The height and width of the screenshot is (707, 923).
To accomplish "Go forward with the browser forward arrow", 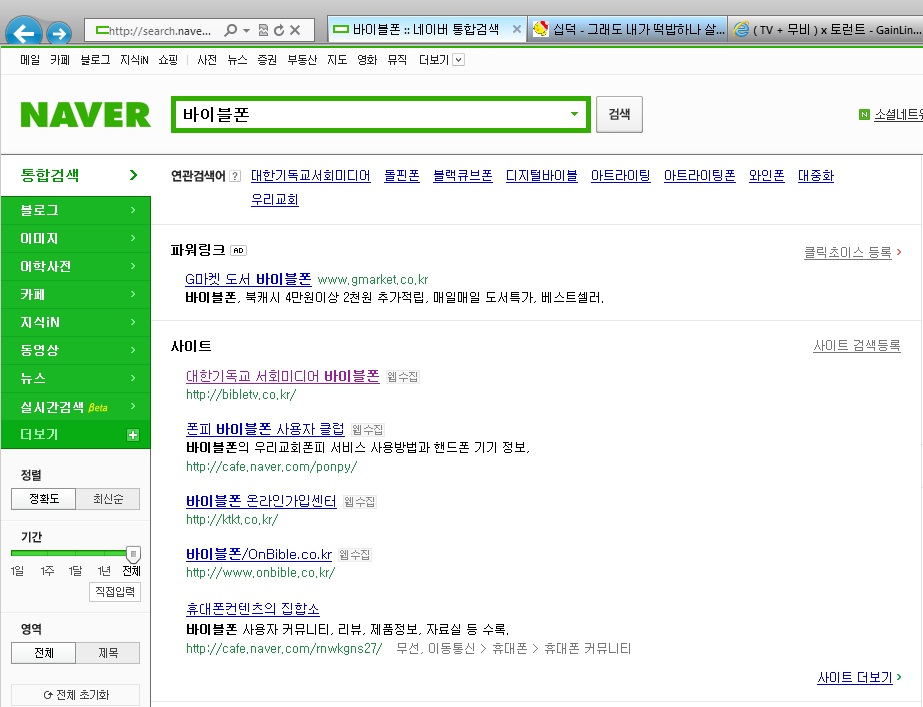I will pos(59,34).
